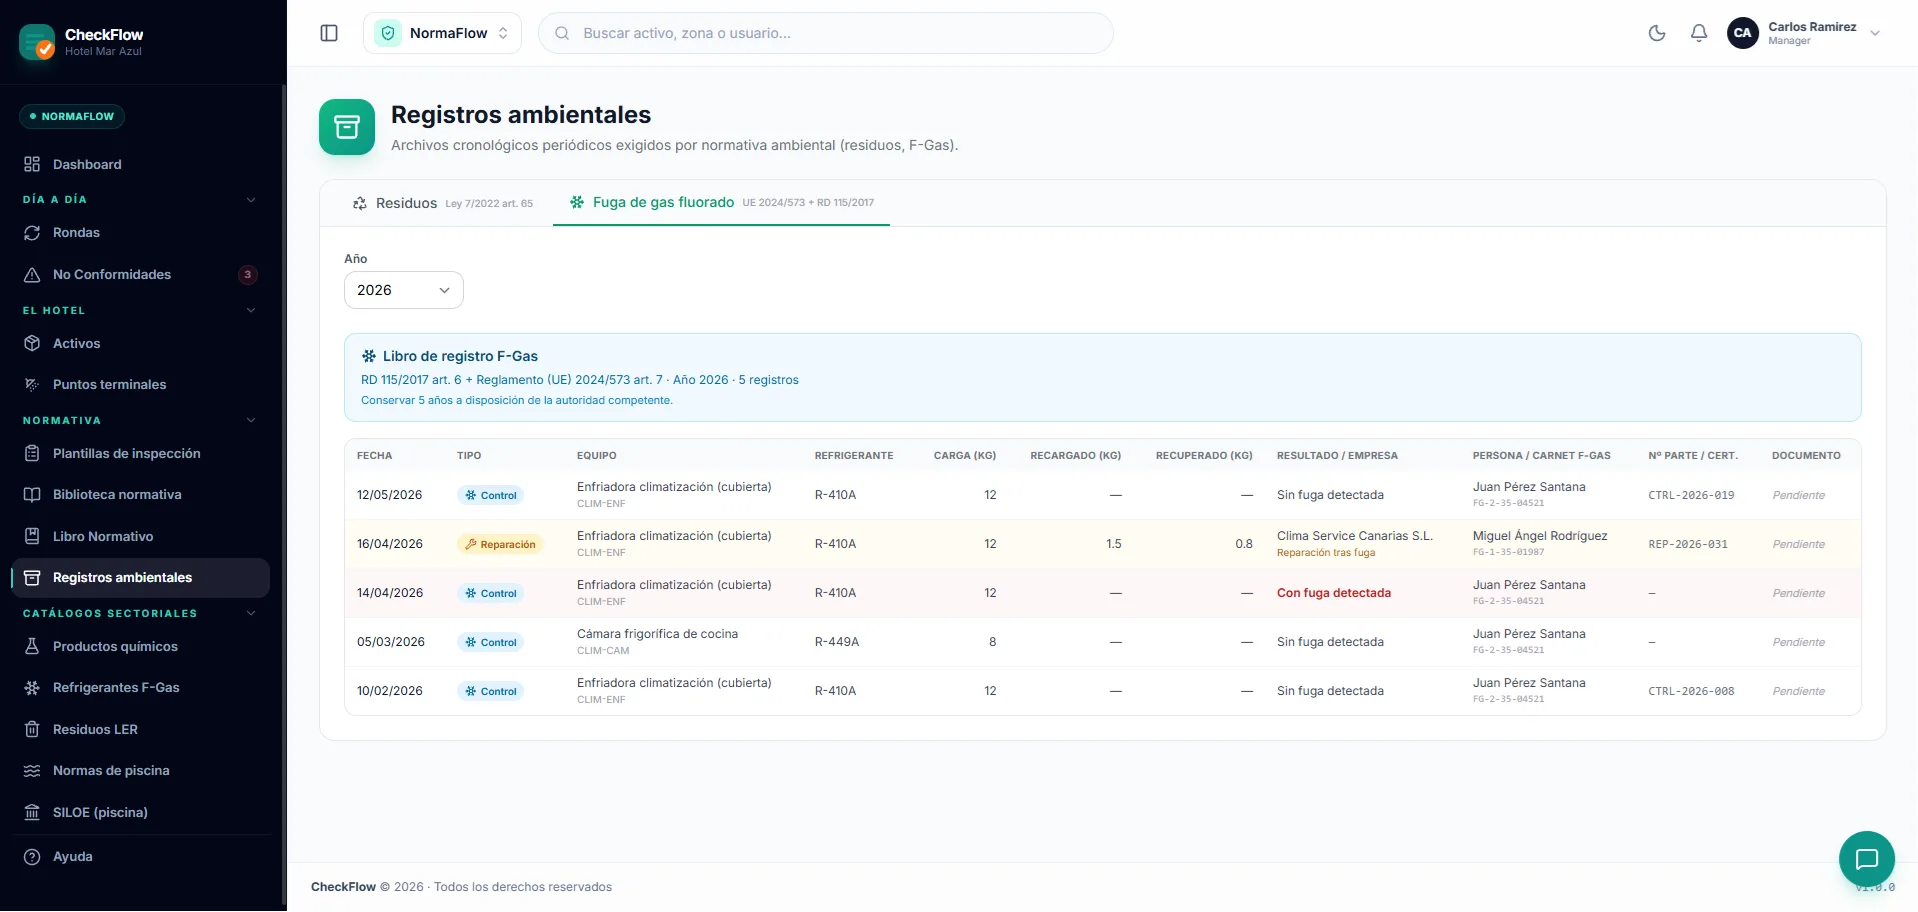
Task: Click the search field for activo, zona o usuario
Action: (x=826, y=33)
